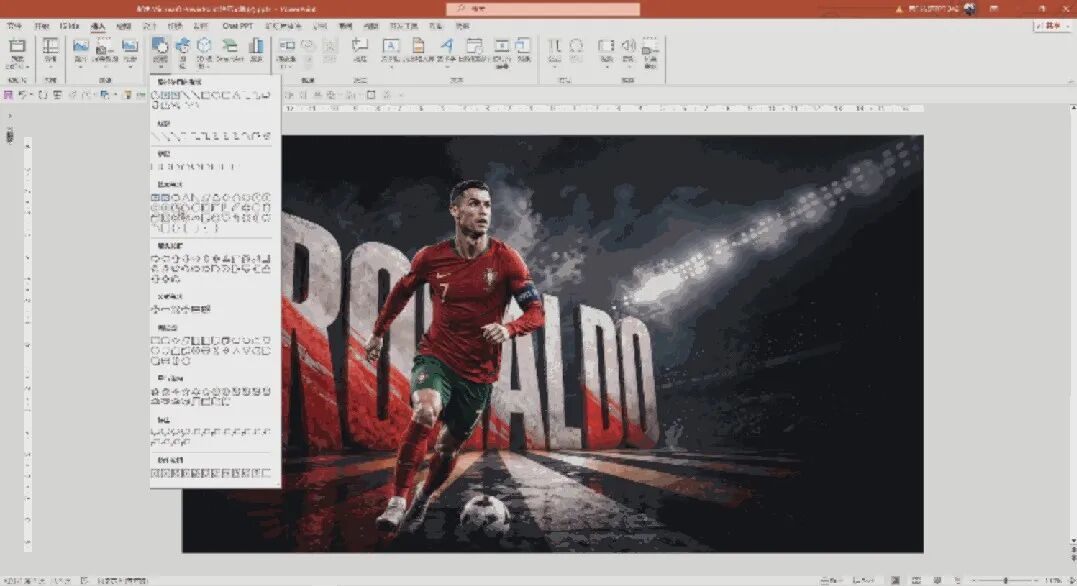This screenshot has width=1077, height=586.
Task: Click the Comment icon in ribbon
Action: click(359, 45)
